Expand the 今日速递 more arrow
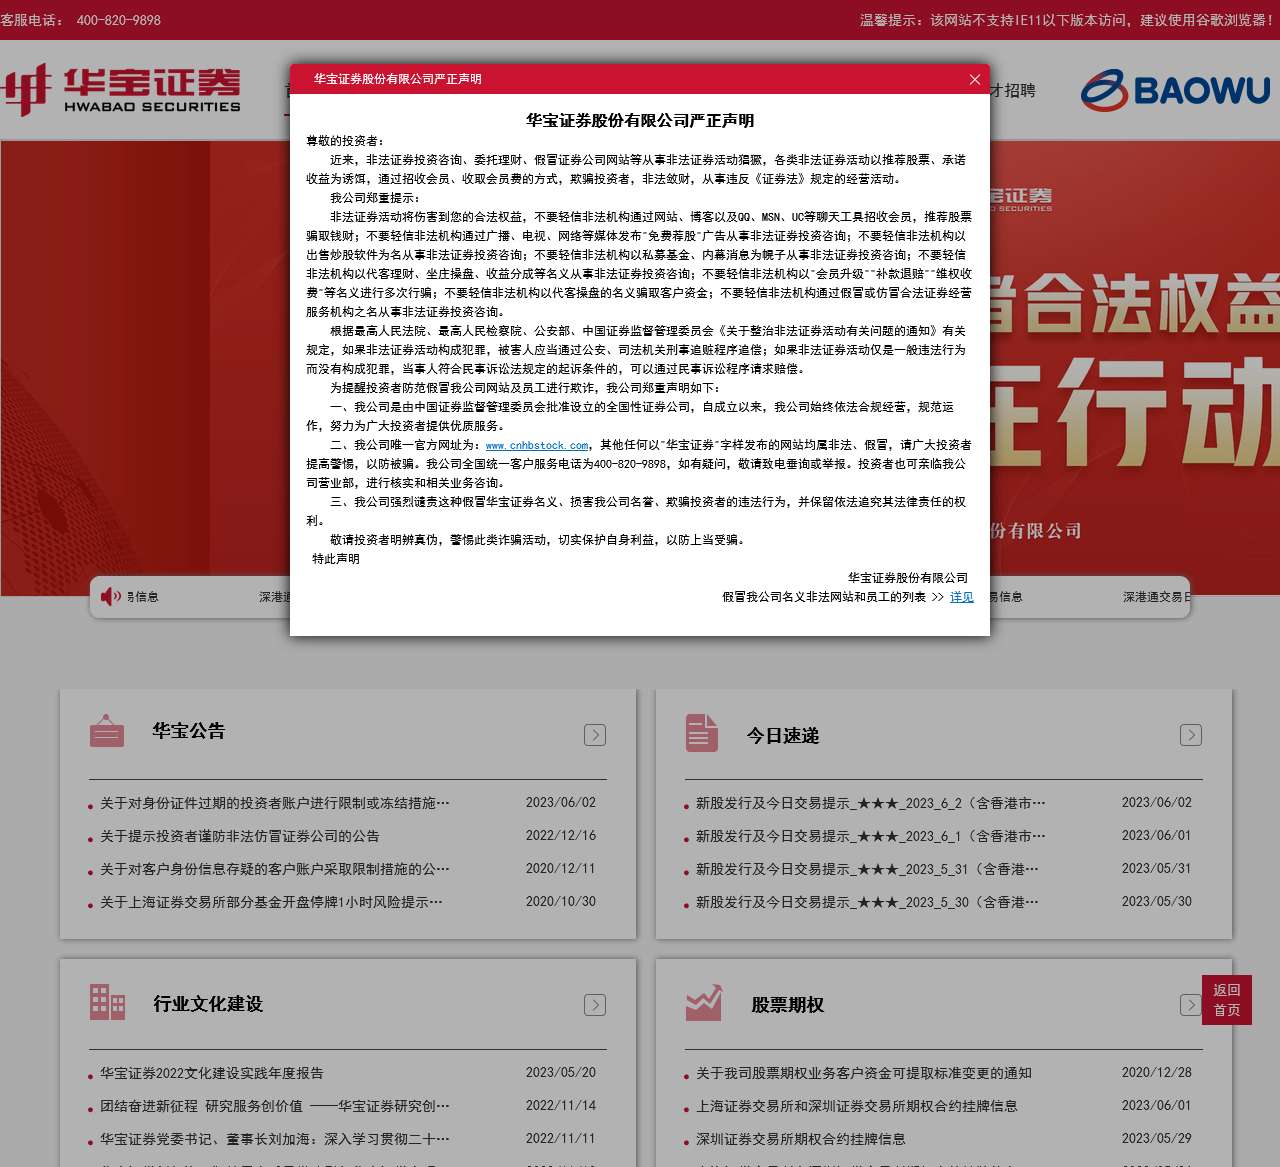The height and width of the screenshot is (1167, 1280). [1191, 735]
